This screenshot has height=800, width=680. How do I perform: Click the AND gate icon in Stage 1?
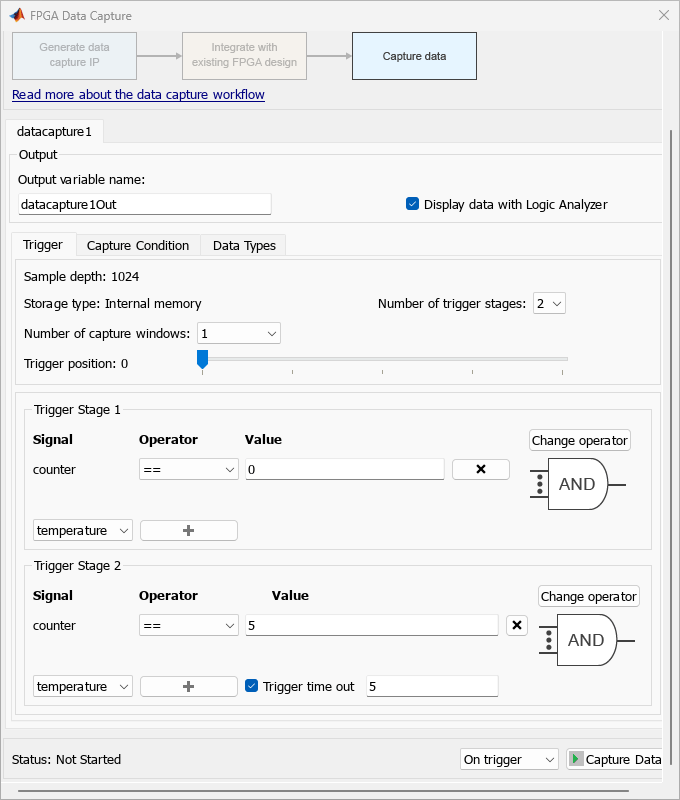(577, 484)
